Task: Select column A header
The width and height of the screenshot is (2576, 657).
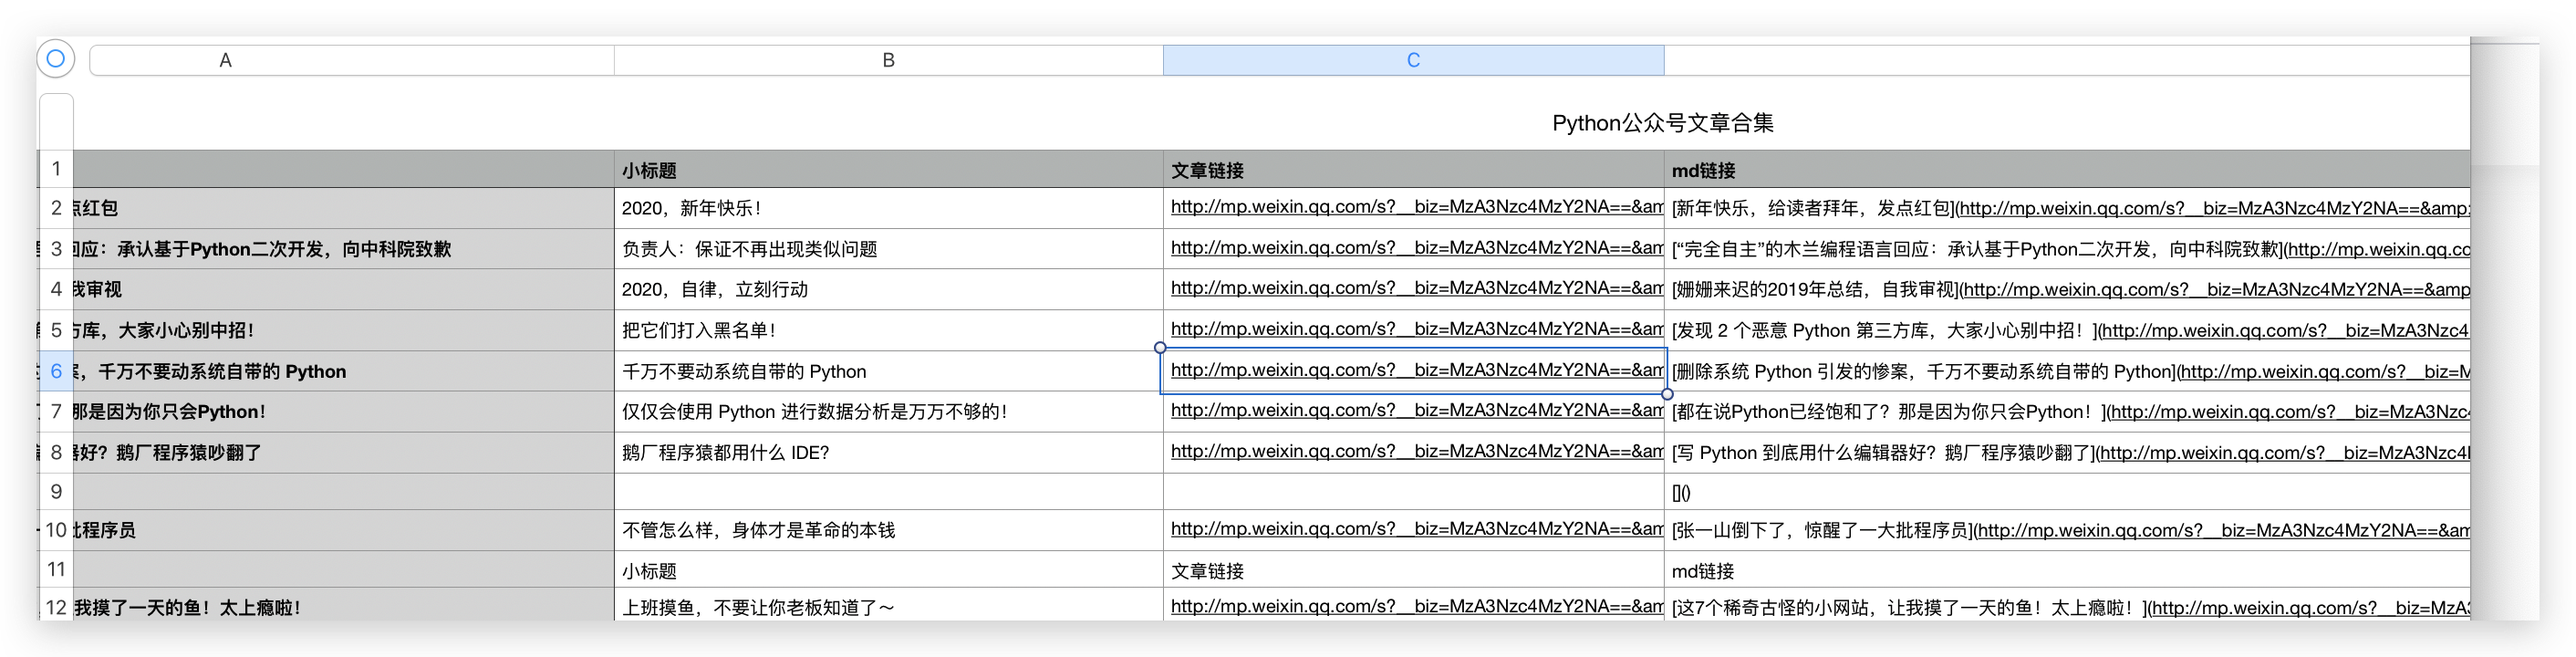Action: tap(226, 60)
